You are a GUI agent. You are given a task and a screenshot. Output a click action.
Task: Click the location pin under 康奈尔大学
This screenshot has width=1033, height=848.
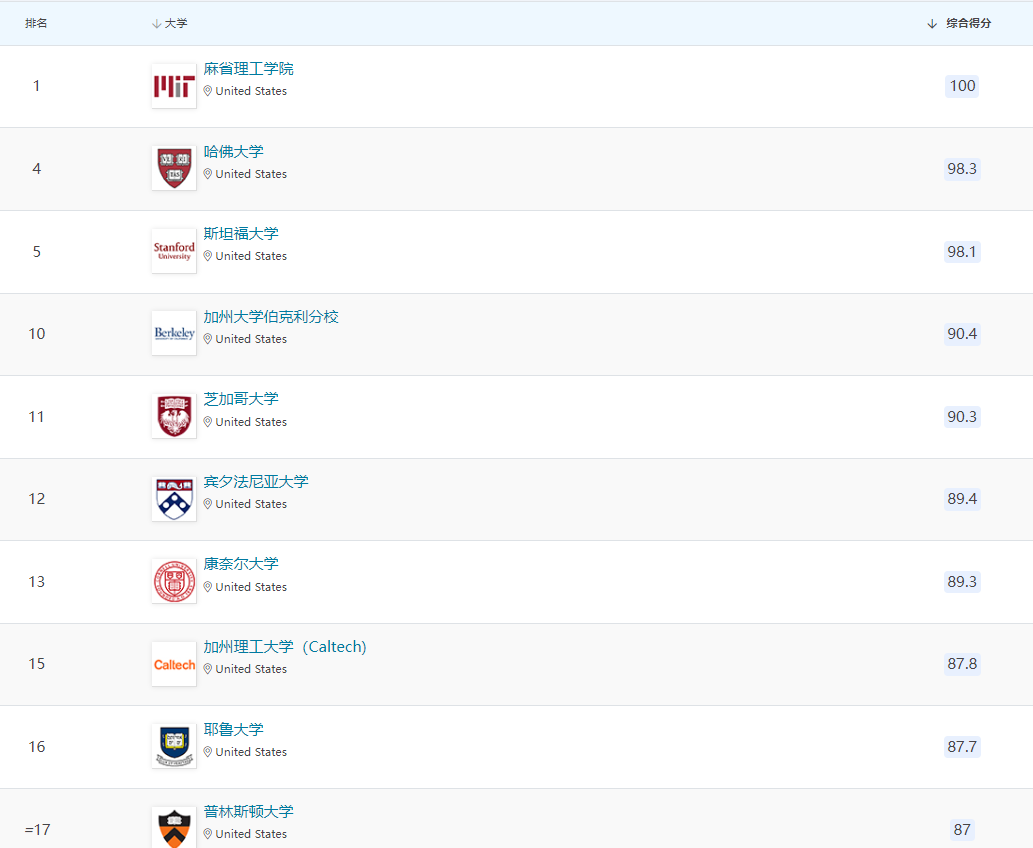(x=208, y=587)
